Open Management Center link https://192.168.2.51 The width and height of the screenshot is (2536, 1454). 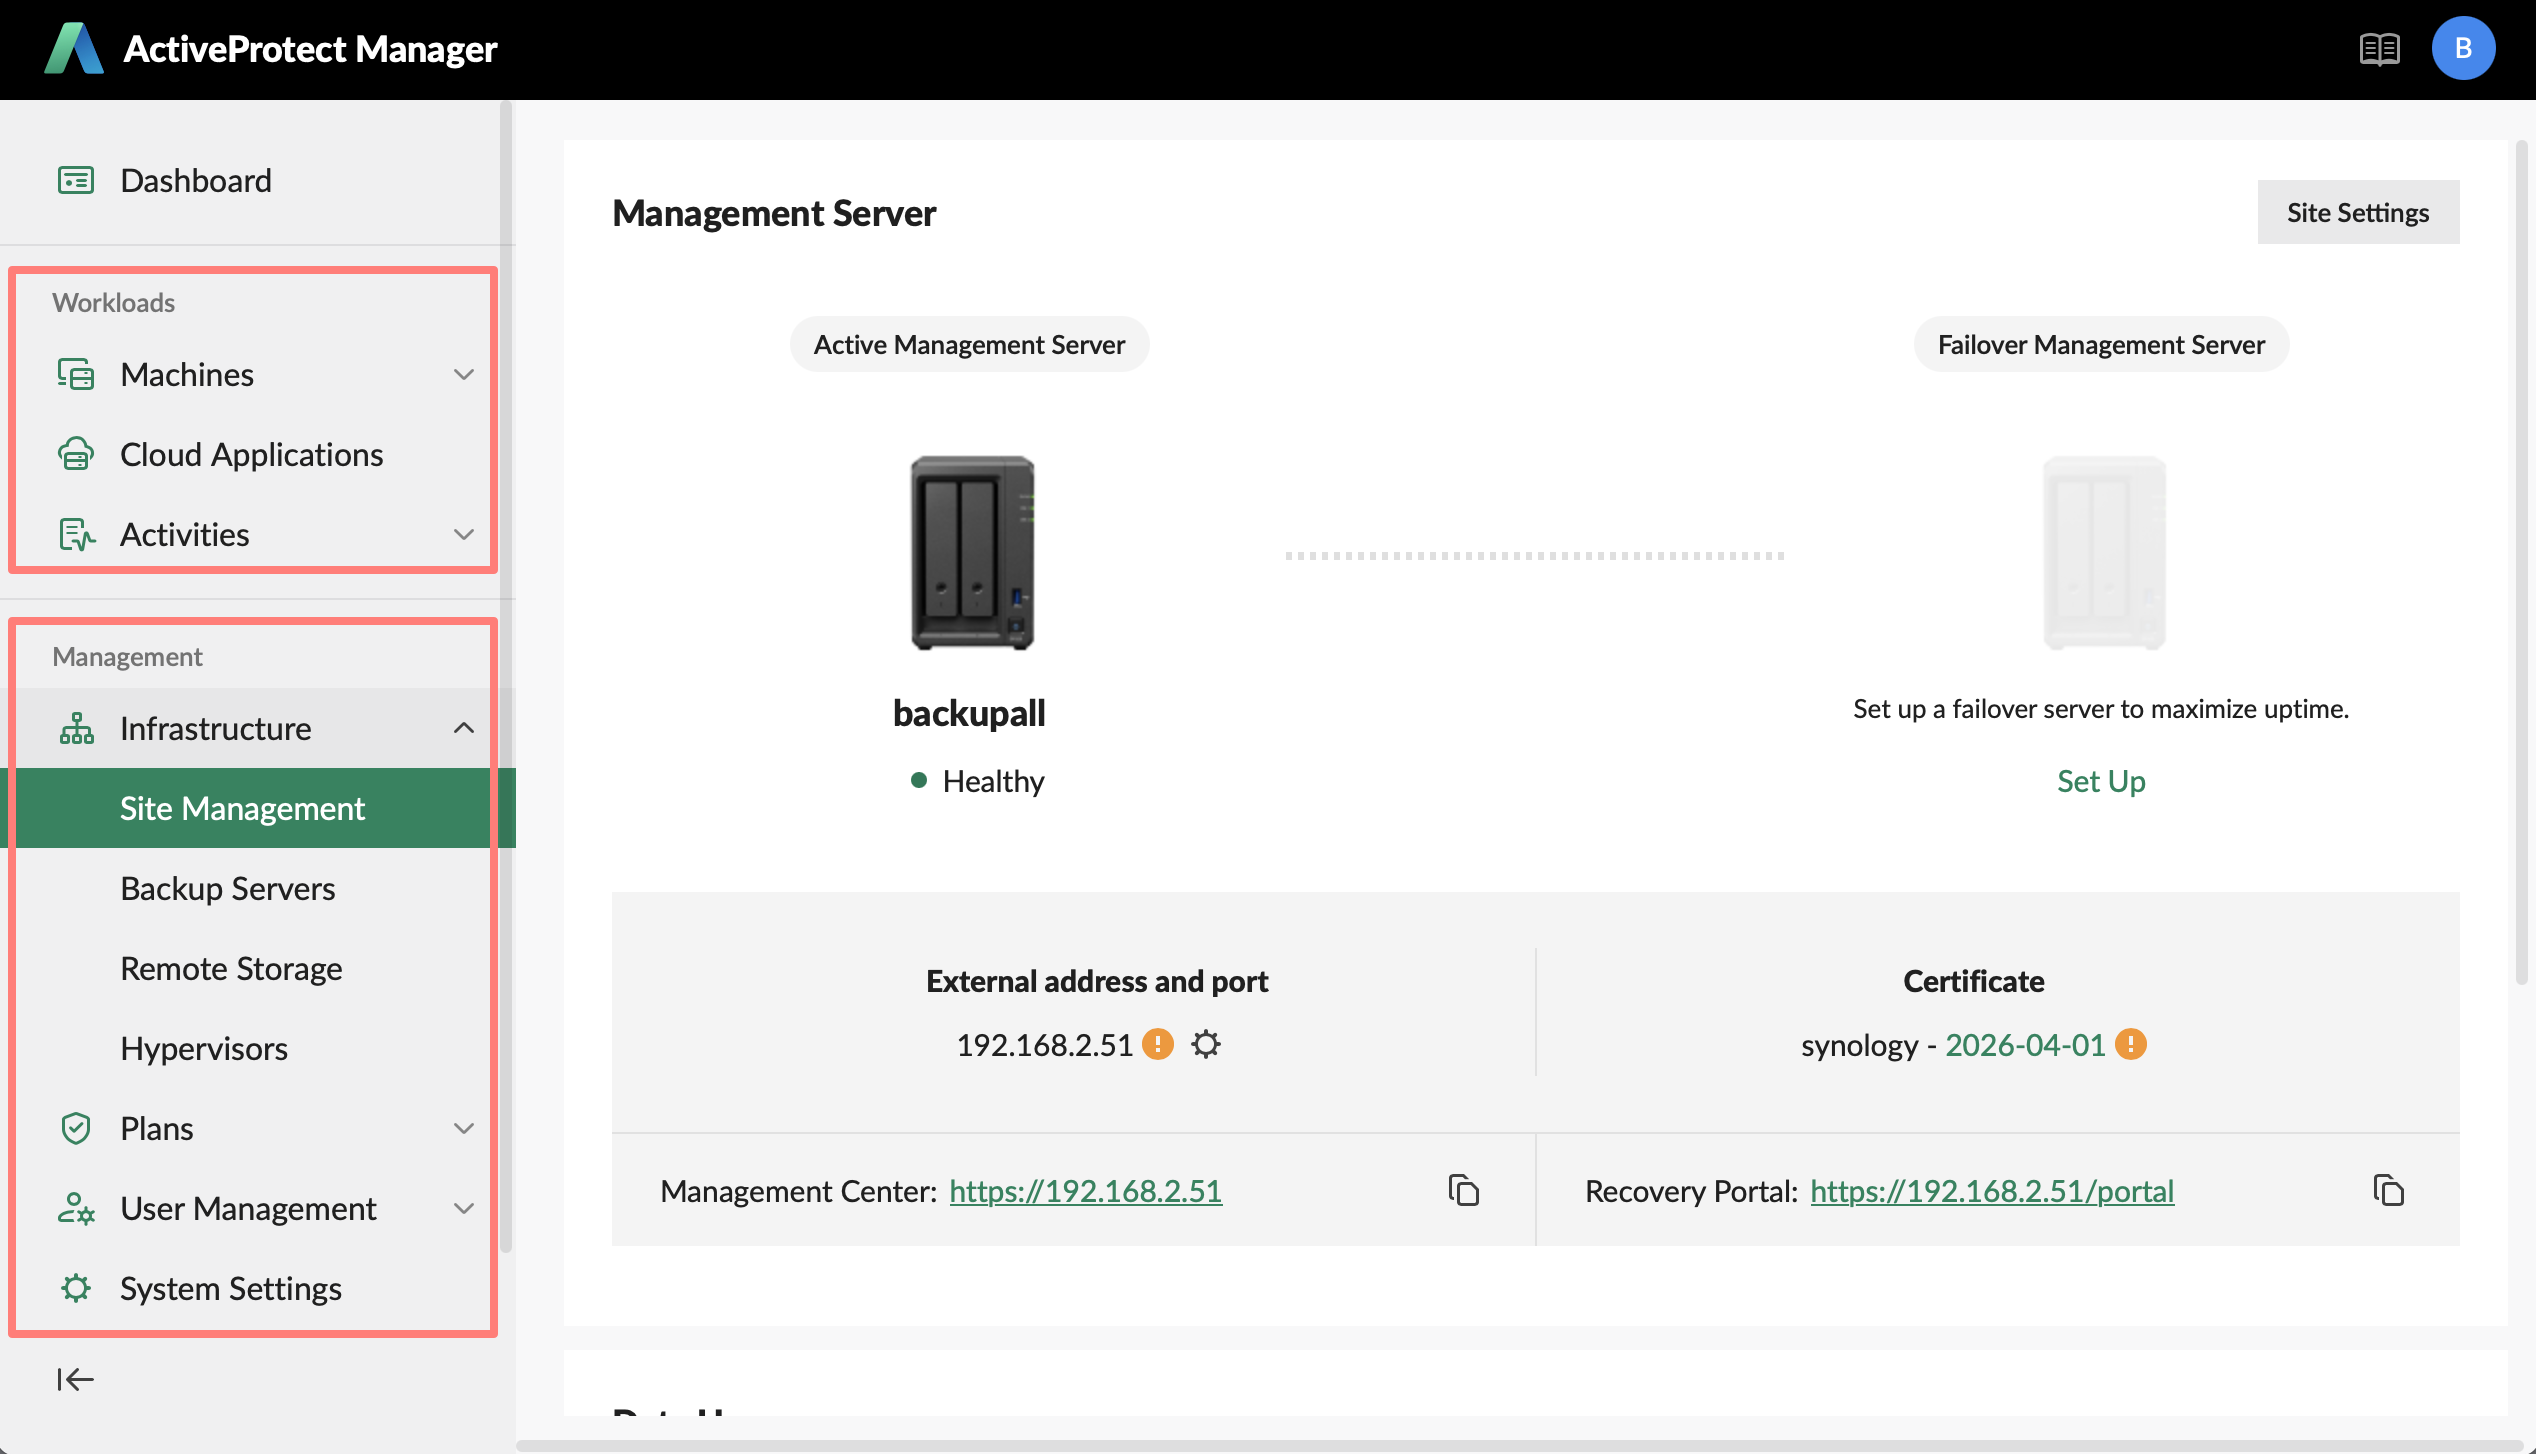(1085, 1190)
